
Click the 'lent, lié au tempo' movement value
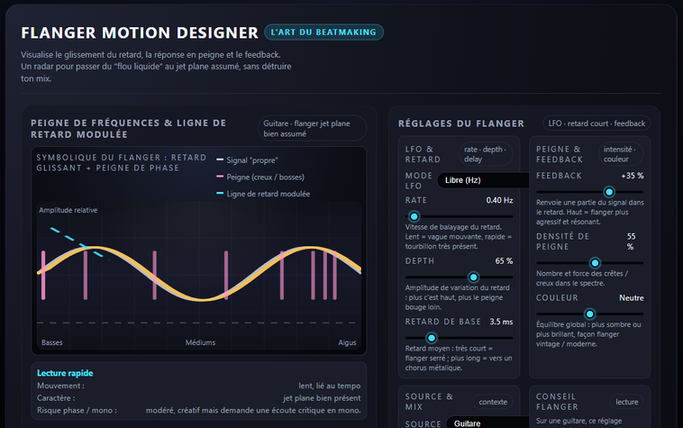click(329, 386)
